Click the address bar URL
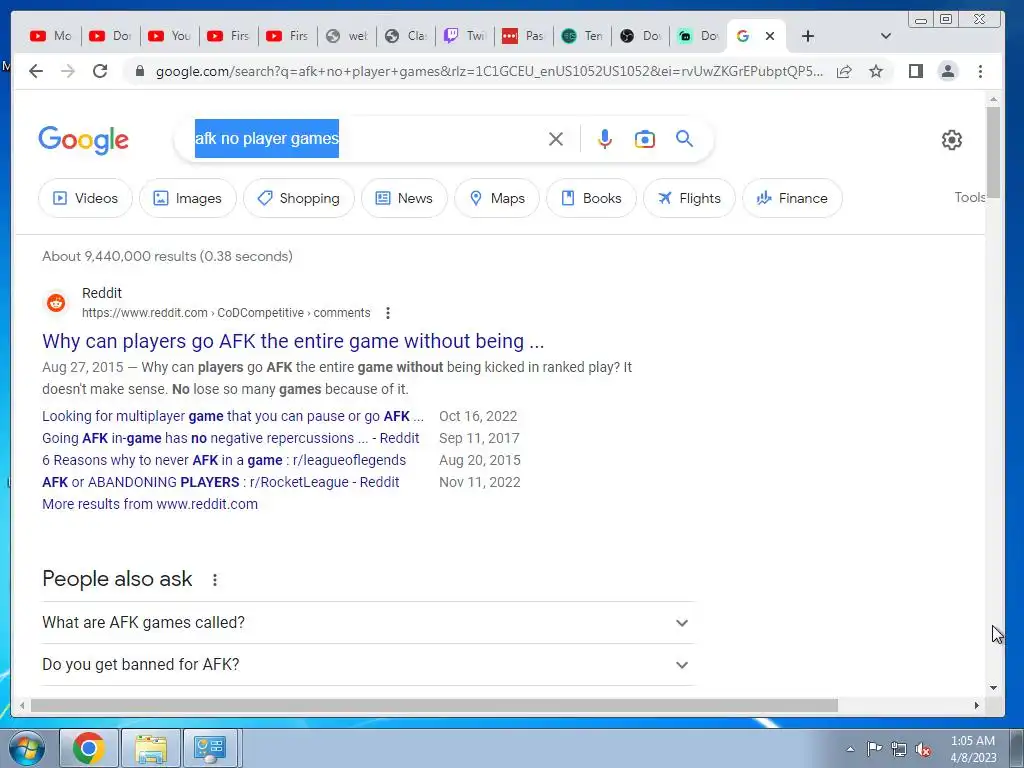The width and height of the screenshot is (1024, 768). pyautogui.click(x=489, y=71)
